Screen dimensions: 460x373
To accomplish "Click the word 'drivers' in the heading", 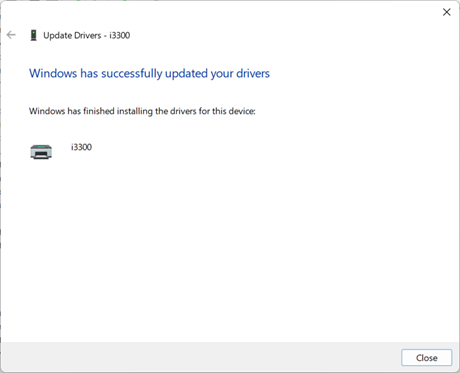I will tap(253, 74).
